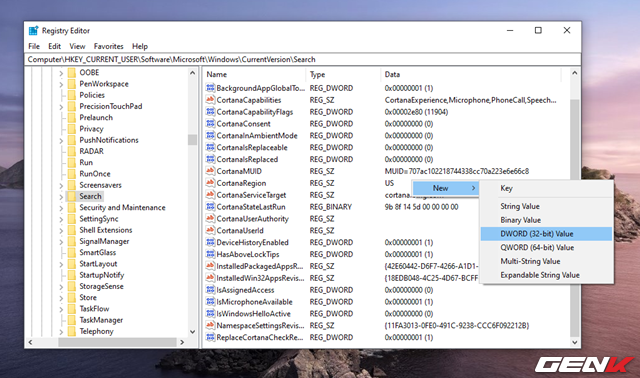Click the DWORD icon of IsMicrophoneAvailable

tap(210, 301)
